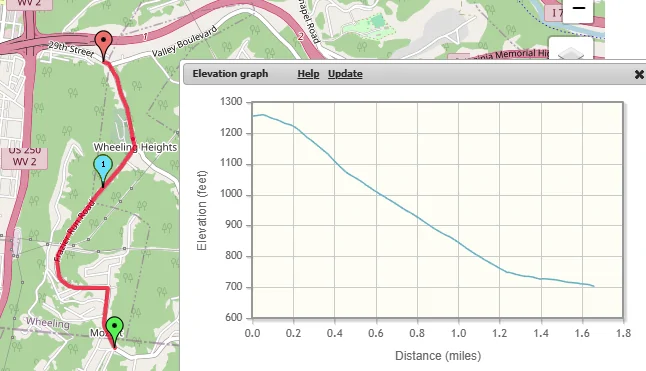Click the 1.8 distance axis label
This screenshot has width=646, height=371.
623,333
